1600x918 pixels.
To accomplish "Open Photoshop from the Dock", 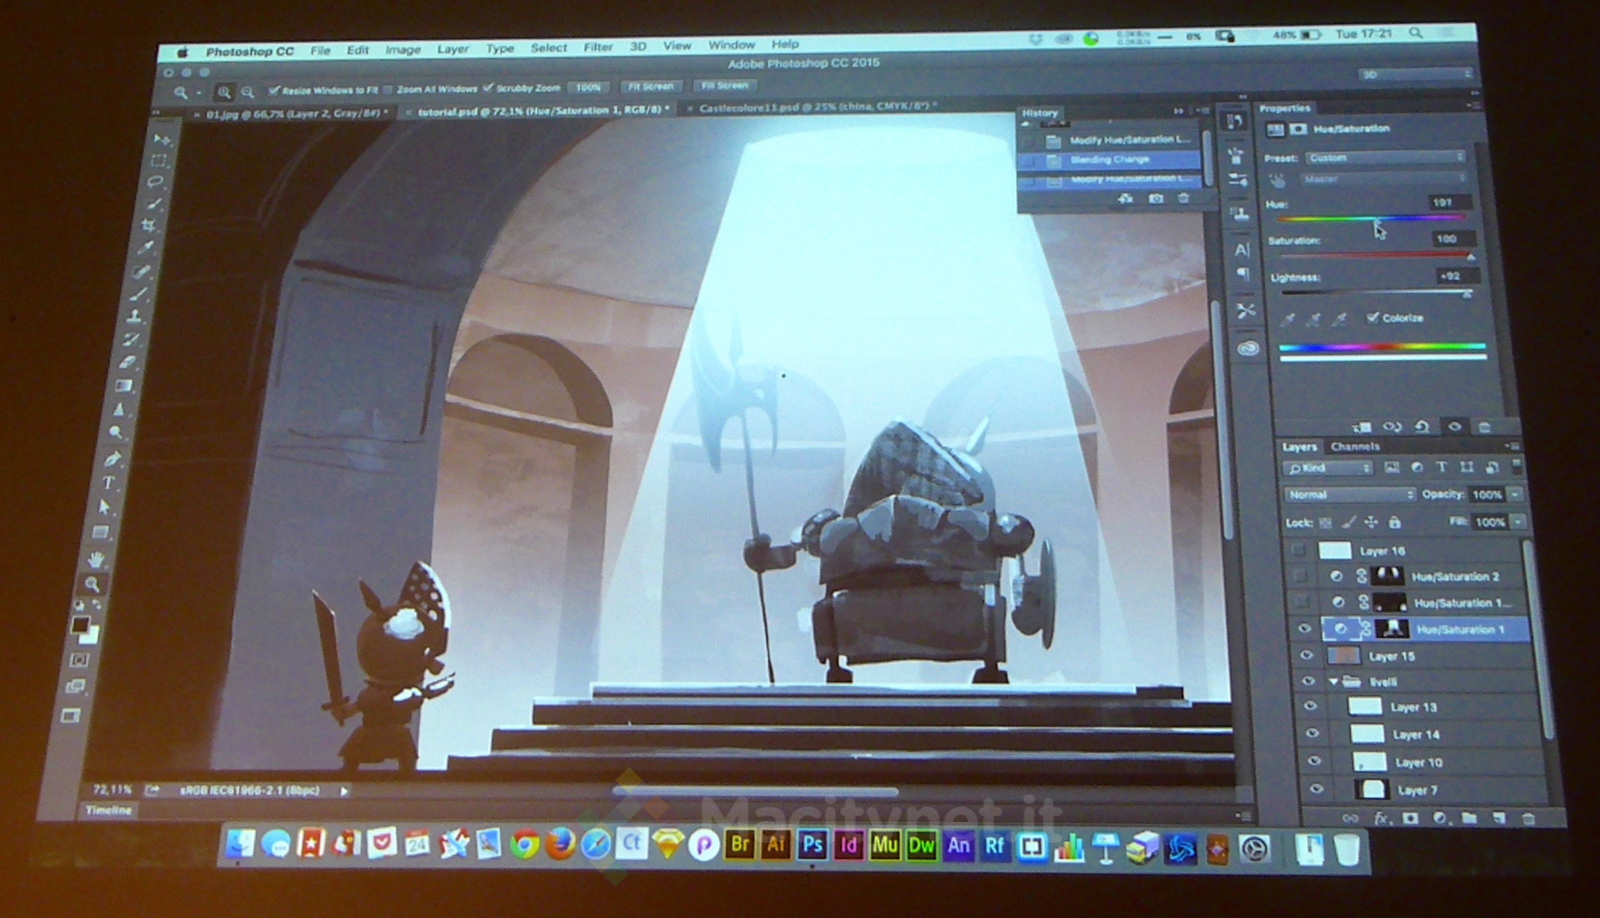I will click(812, 845).
